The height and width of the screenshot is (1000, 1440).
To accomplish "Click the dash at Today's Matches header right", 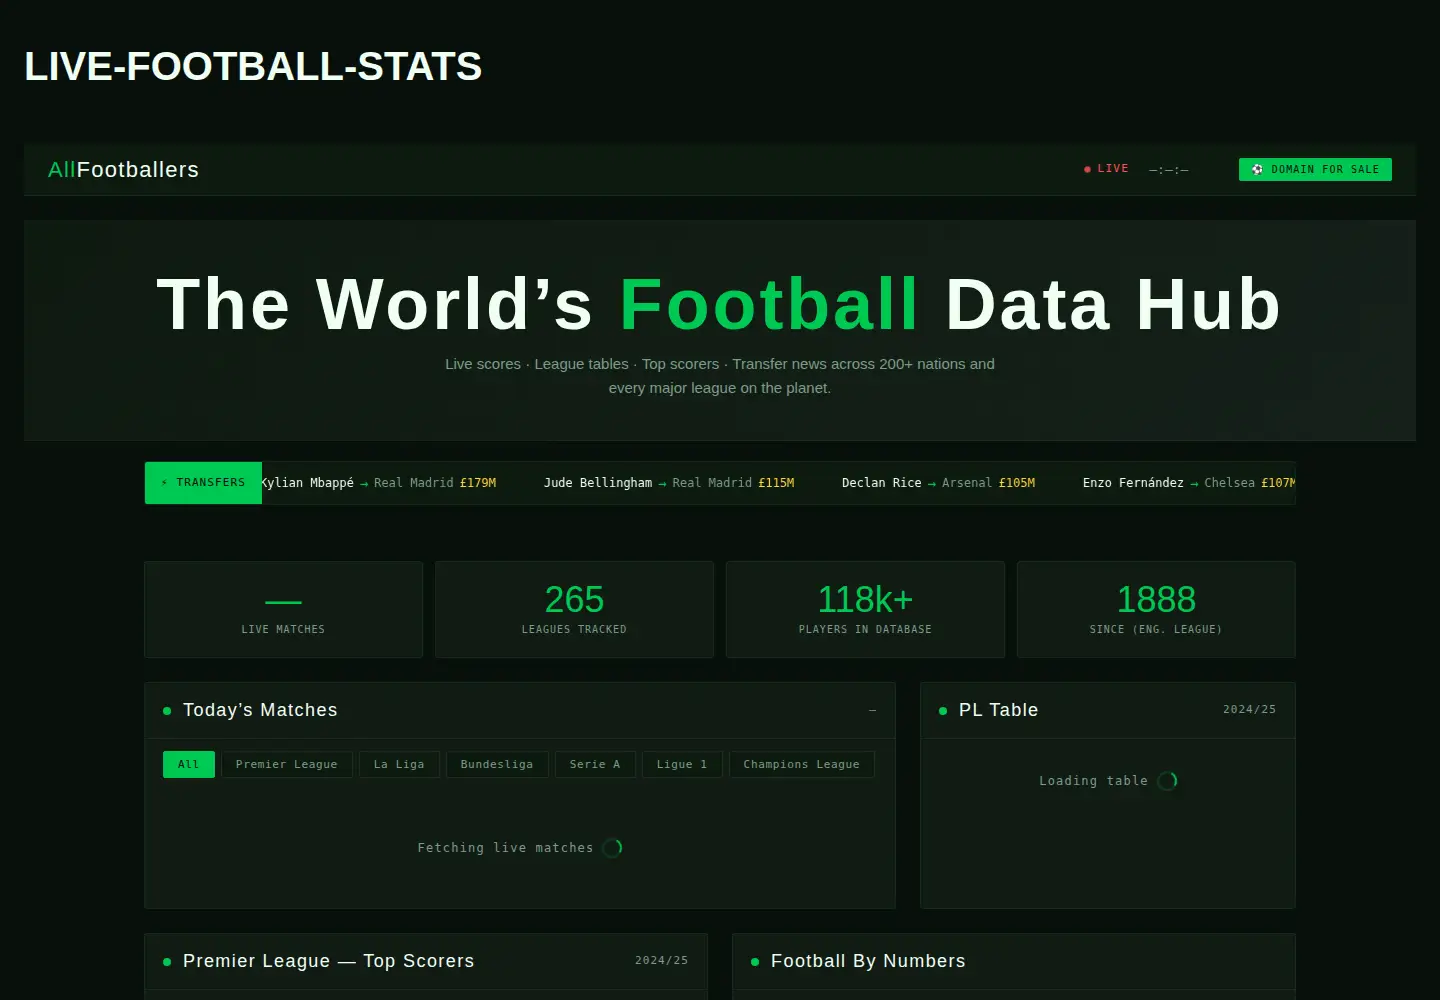I will (x=873, y=710).
